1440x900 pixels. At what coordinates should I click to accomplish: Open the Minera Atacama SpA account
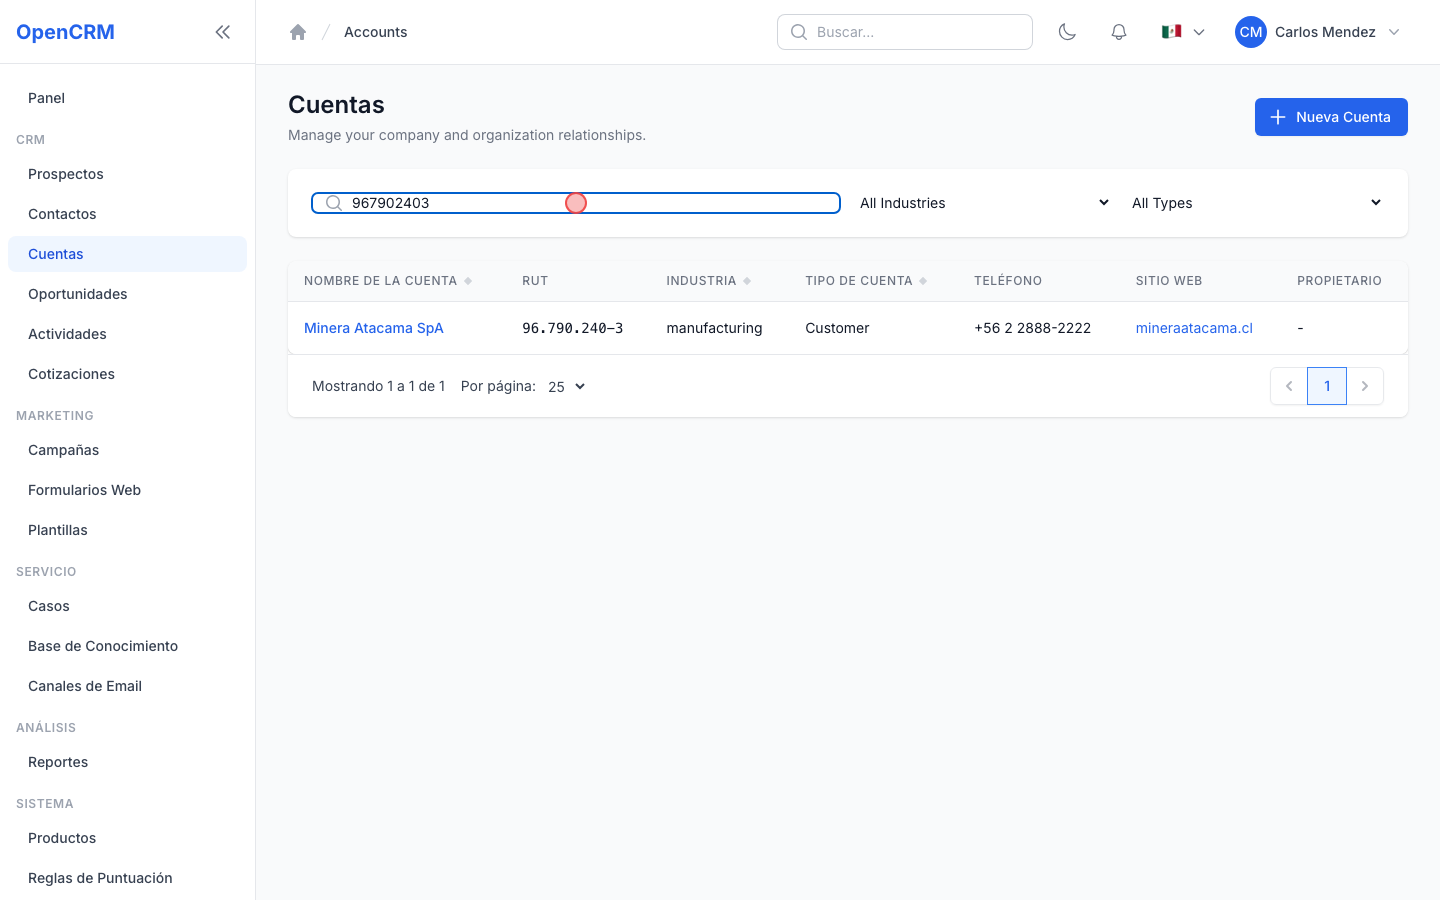pyautogui.click(x=374, y=328)
